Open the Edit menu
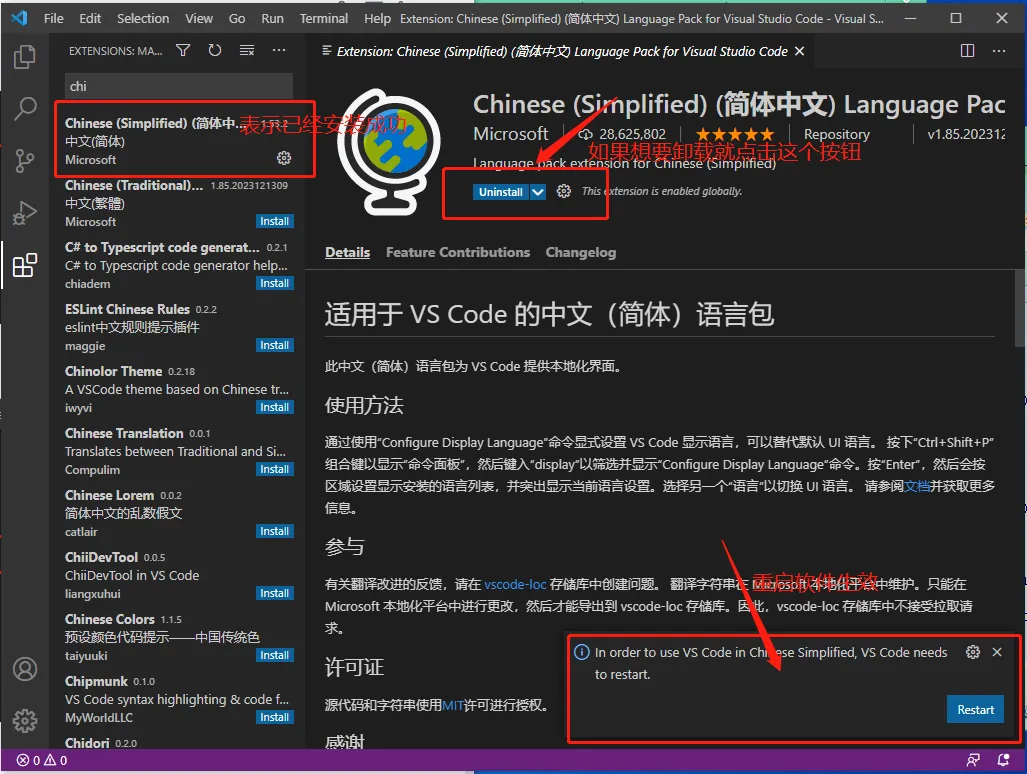 [x=90, y=18]
